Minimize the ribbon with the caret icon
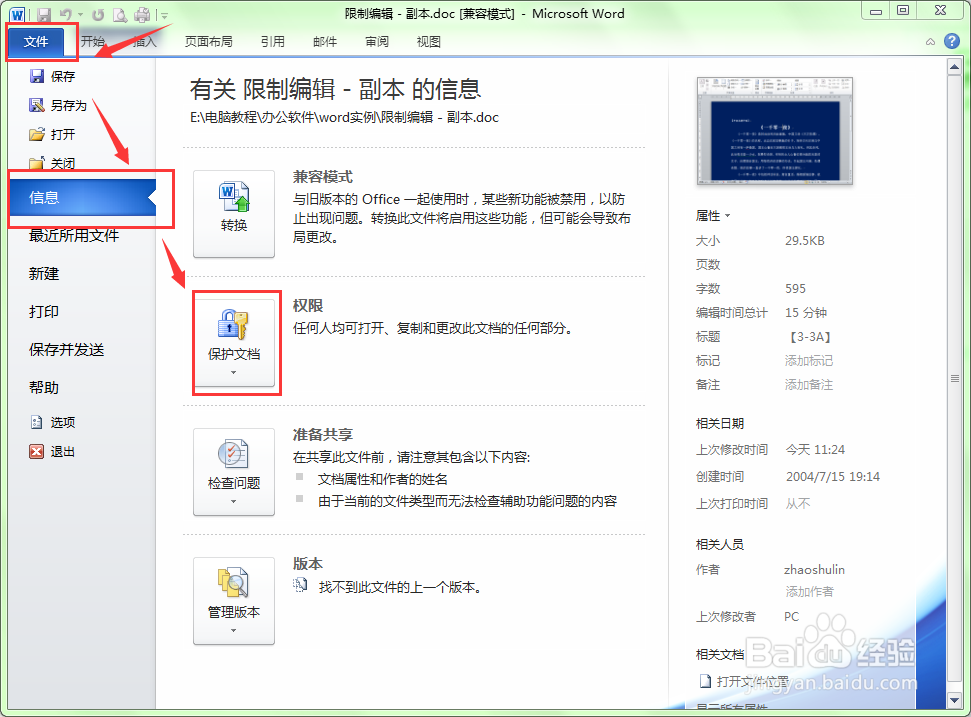The image size is (971, 717). tap(930, 42)
